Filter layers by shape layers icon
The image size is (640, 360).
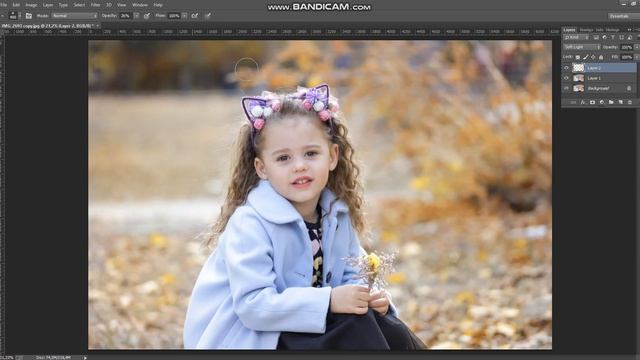(x=622, y=37)
